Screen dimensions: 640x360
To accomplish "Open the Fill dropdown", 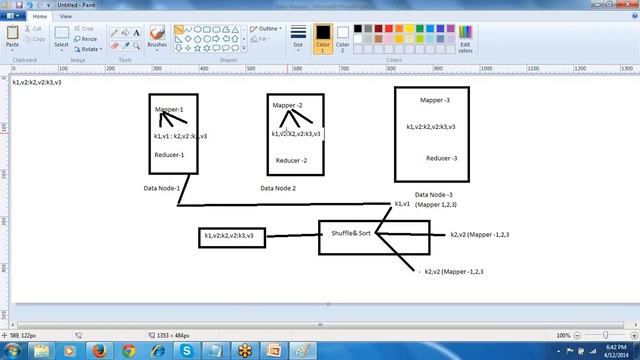I will (x=260, y=39).
